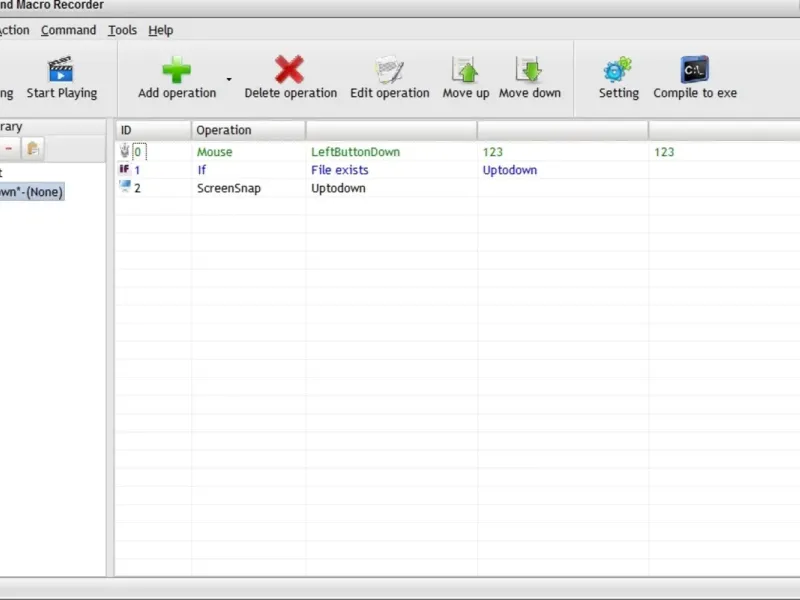Click the Compile to exe console icon
Screen dimensions: 800x600
pos(694,69)
